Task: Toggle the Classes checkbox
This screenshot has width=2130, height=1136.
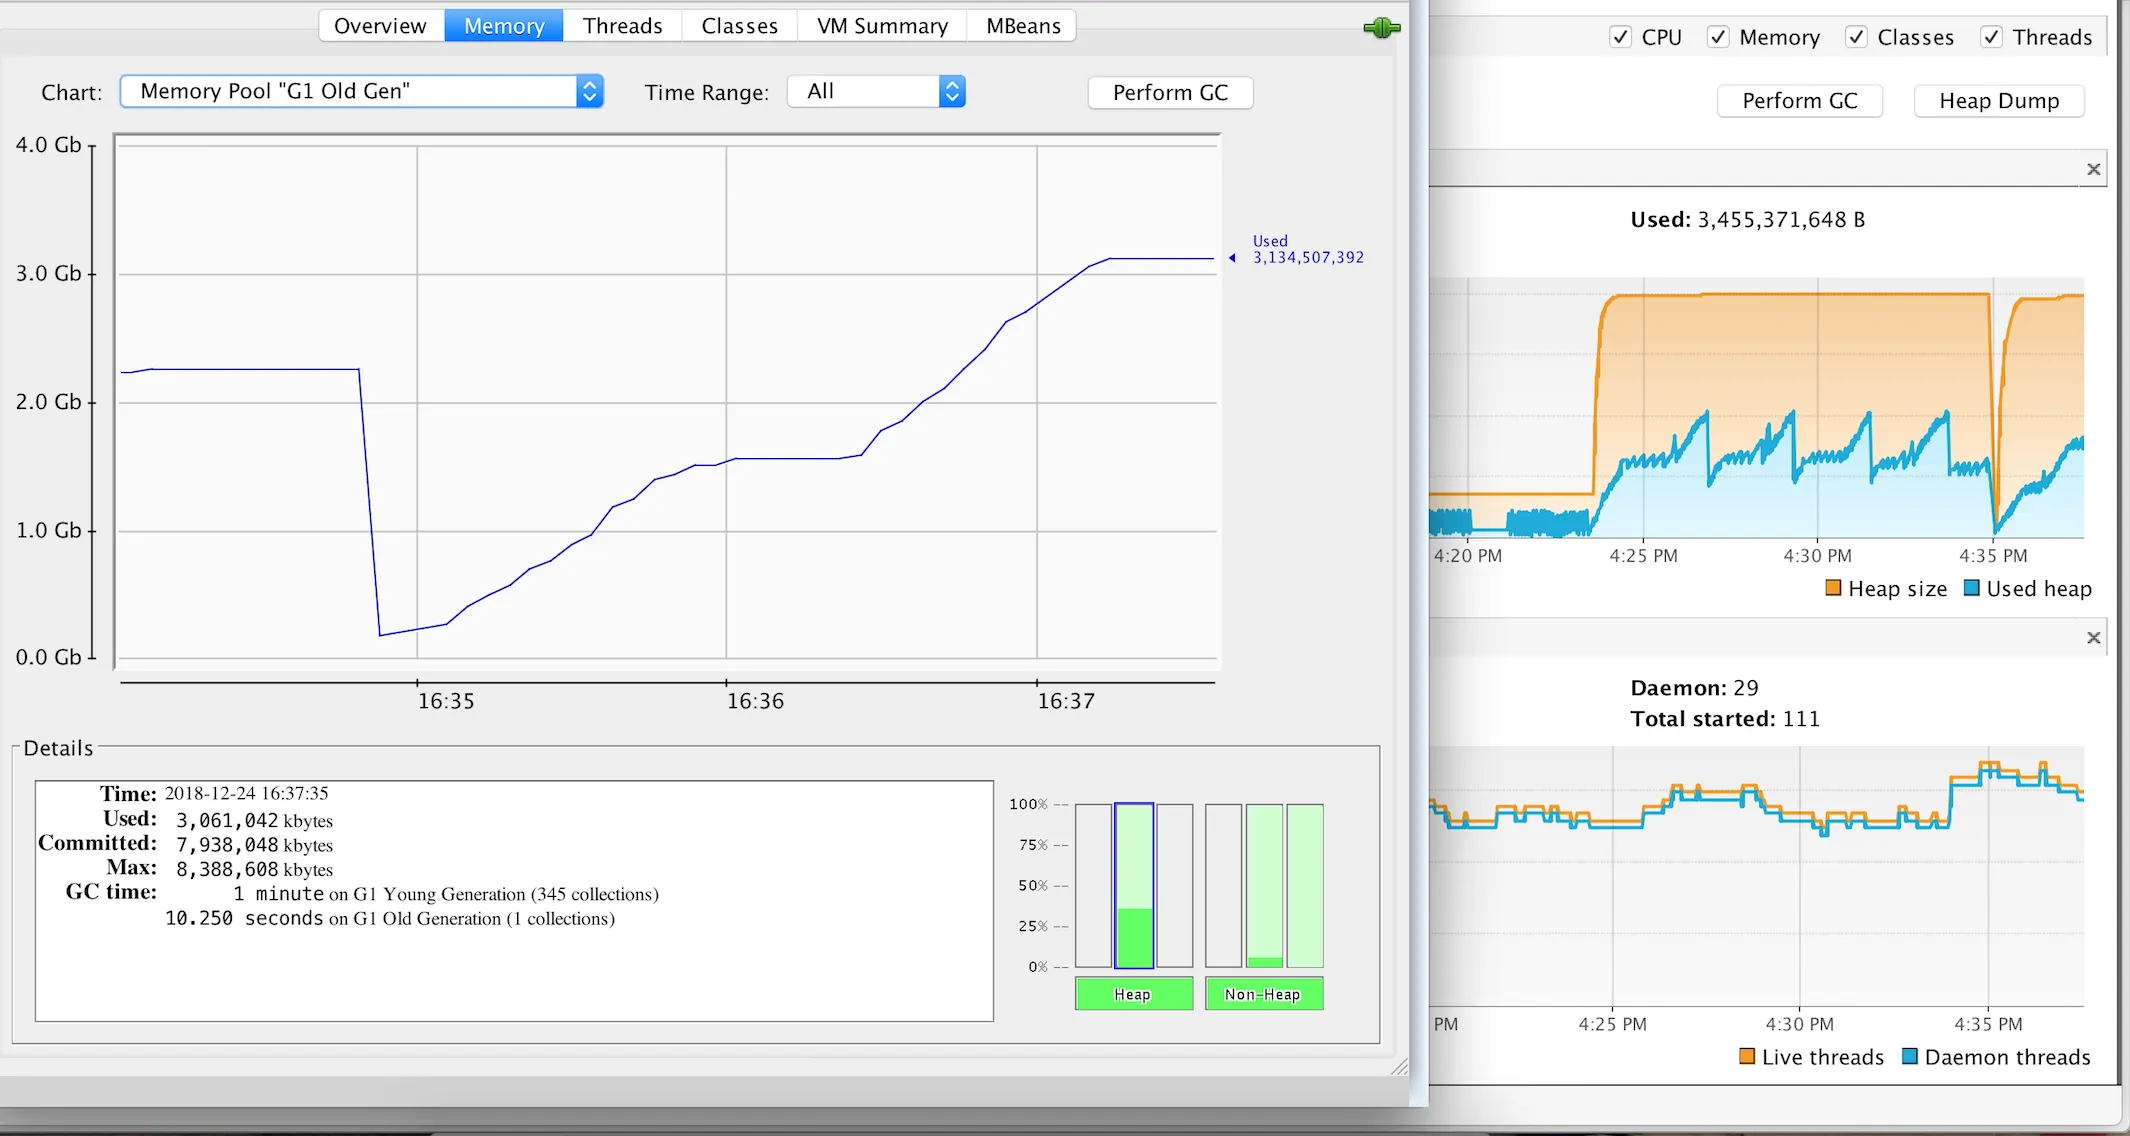Action: [1856, 37]
